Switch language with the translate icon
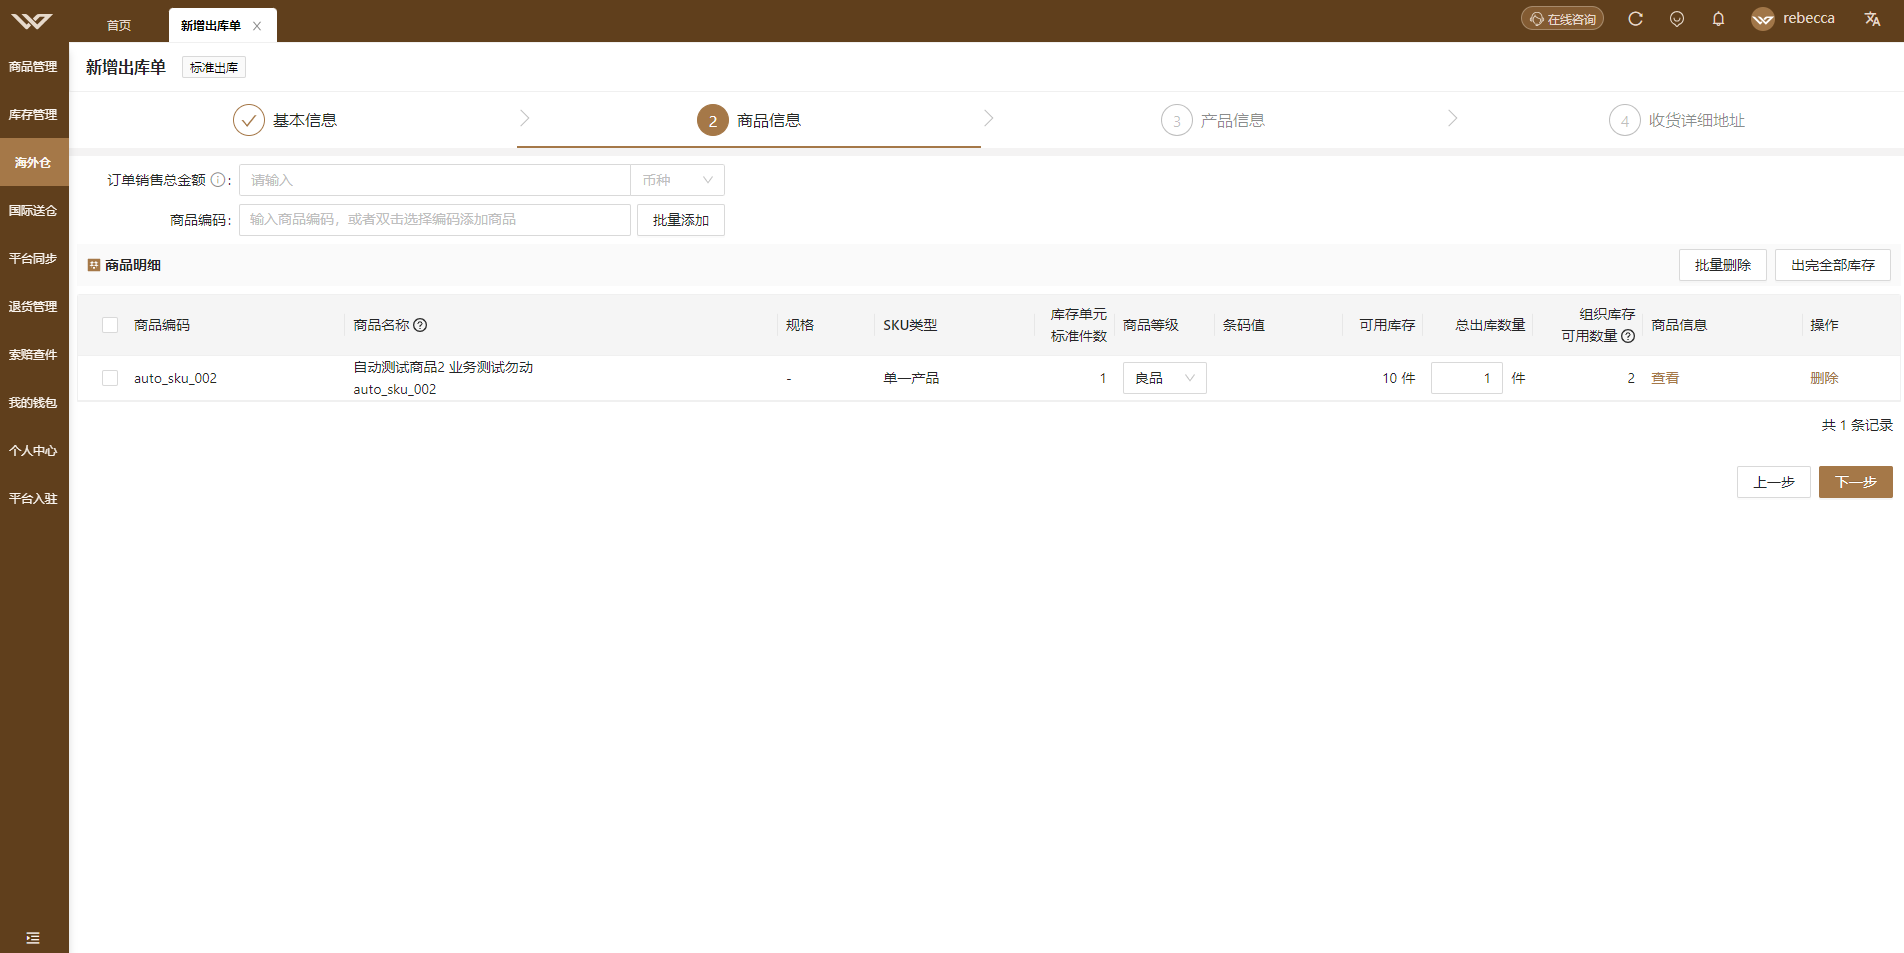Viewport: 1904px width, 953px height. (x=1872, y=19)
